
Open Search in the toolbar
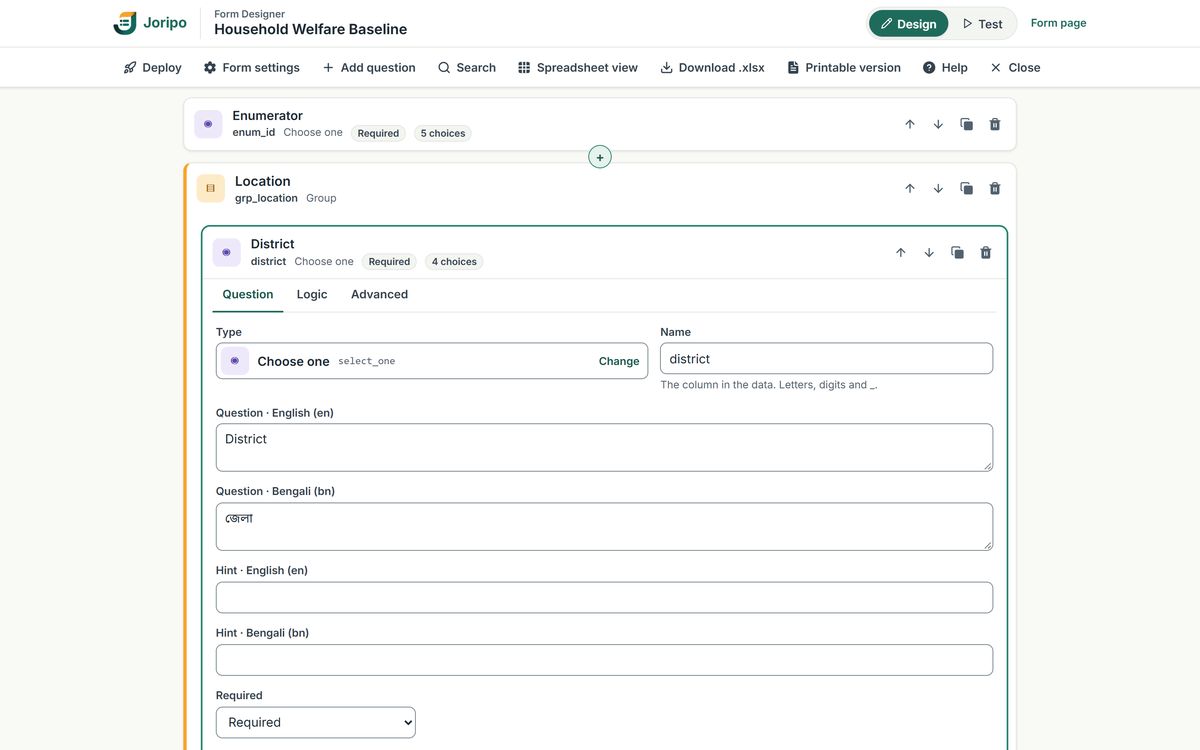coord(466,68)
